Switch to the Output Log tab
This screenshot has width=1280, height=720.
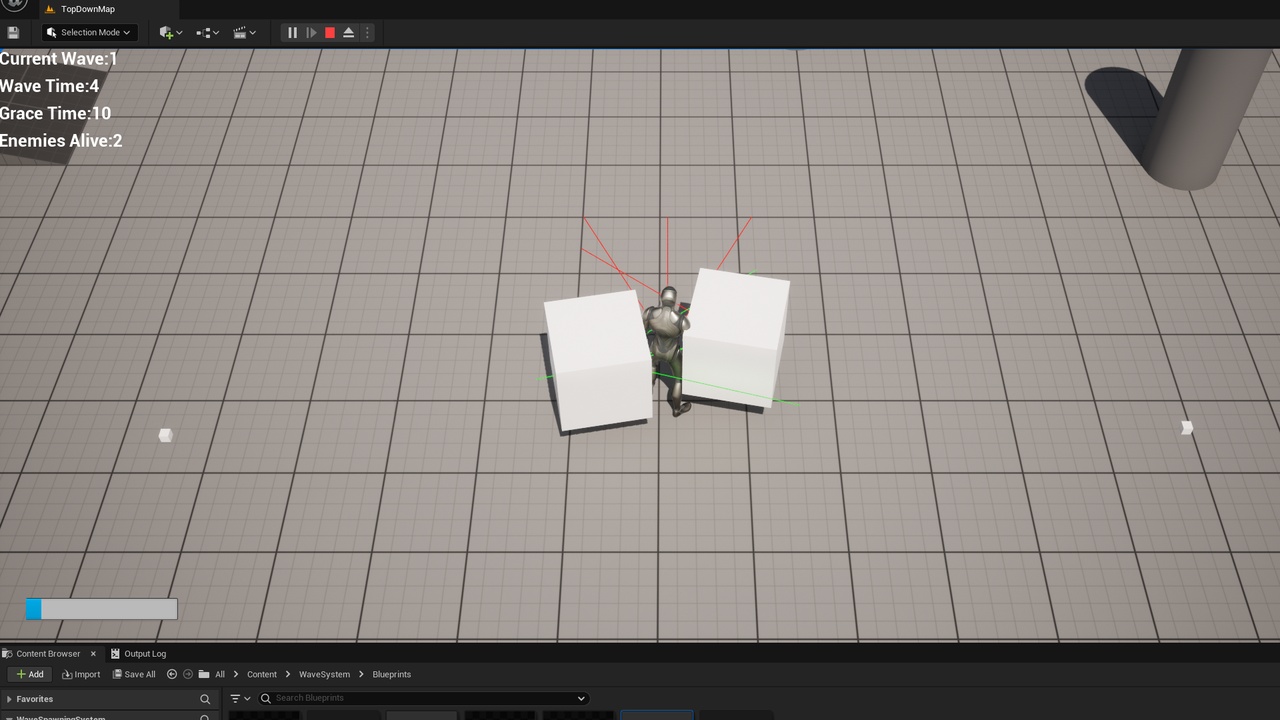[x=138, y=654]
